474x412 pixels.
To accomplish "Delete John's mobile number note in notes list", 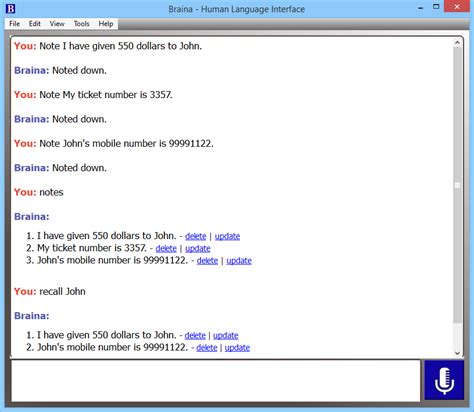I will pos(207,261).
